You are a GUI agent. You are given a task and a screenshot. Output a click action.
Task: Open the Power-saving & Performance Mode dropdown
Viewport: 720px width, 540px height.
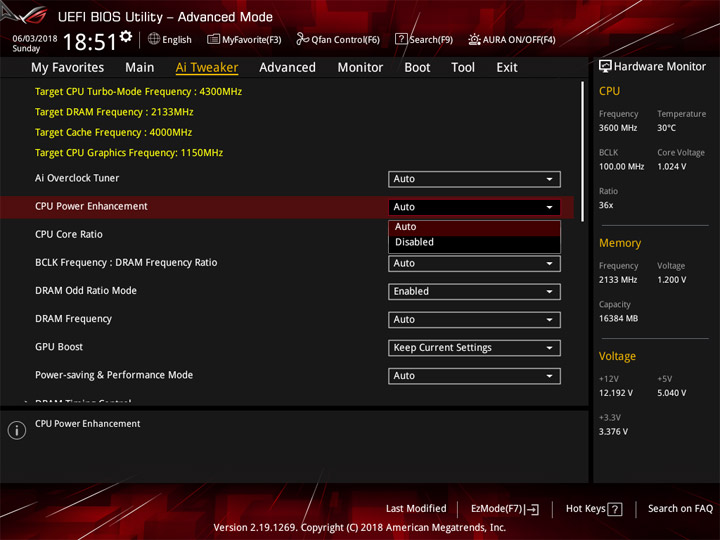474,376
